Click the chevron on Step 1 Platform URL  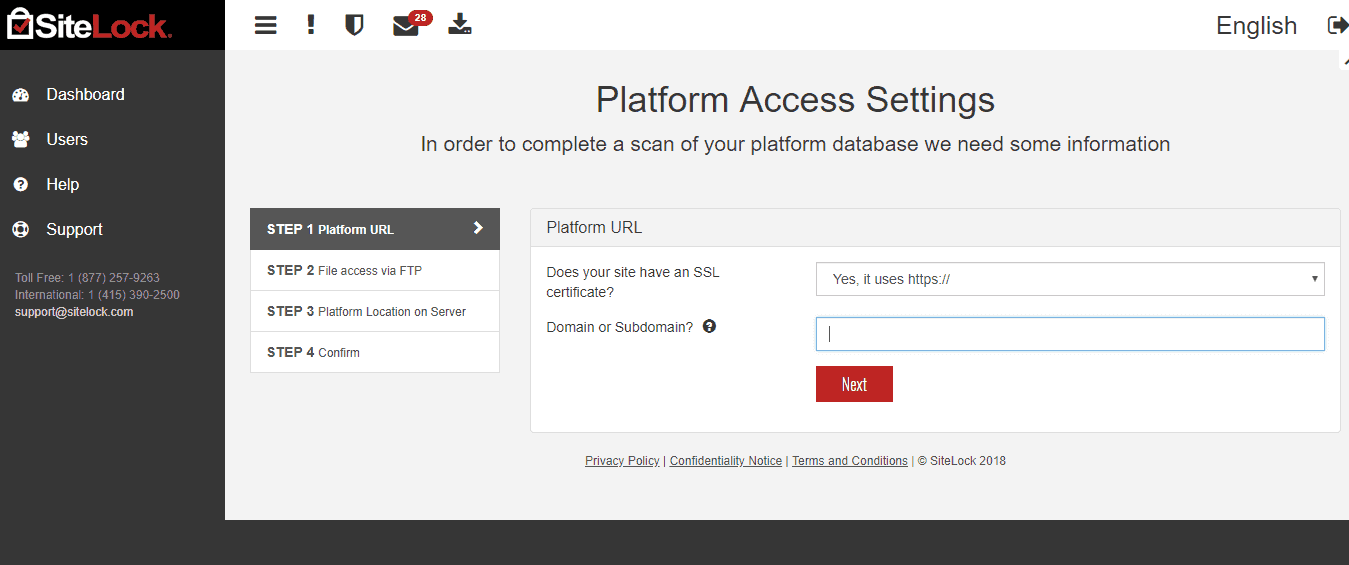(478, 228)
